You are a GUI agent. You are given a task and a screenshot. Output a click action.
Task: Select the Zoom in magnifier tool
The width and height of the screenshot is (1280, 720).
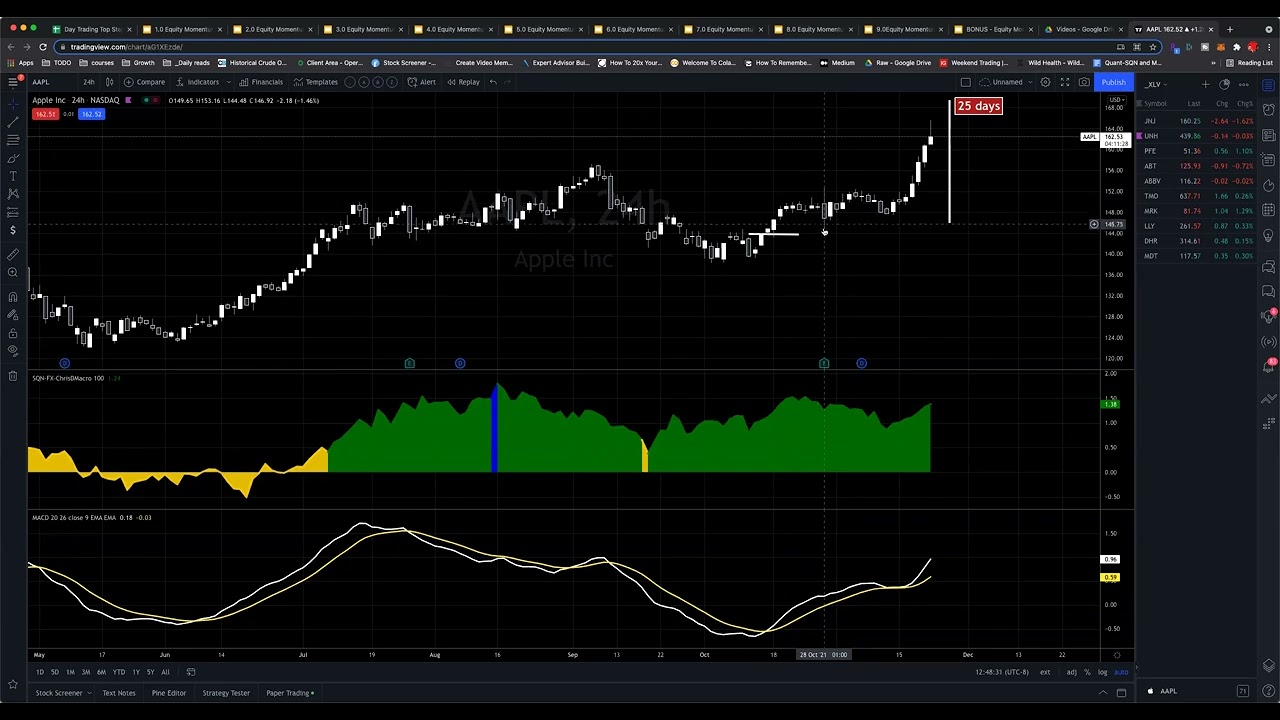13,272
